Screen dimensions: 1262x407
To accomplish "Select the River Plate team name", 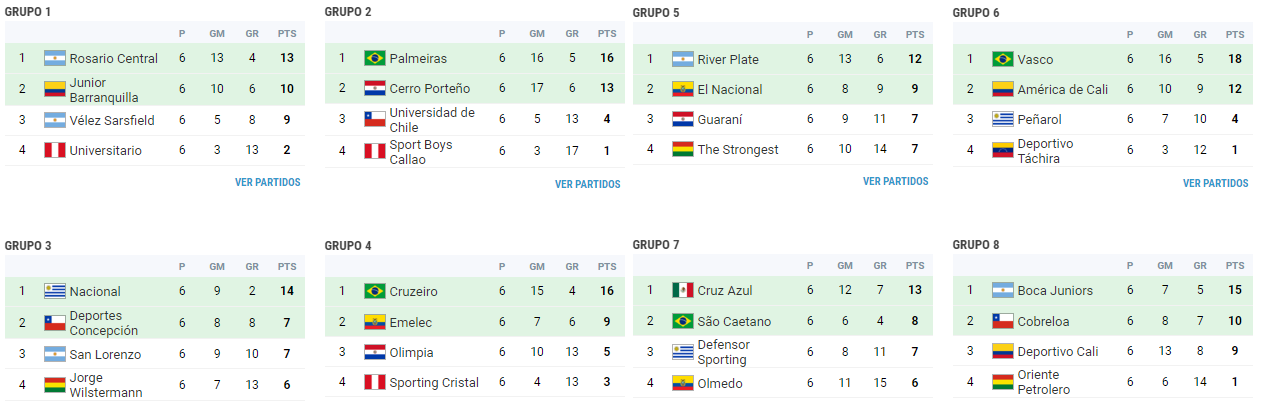I will [x=729, y=59].
